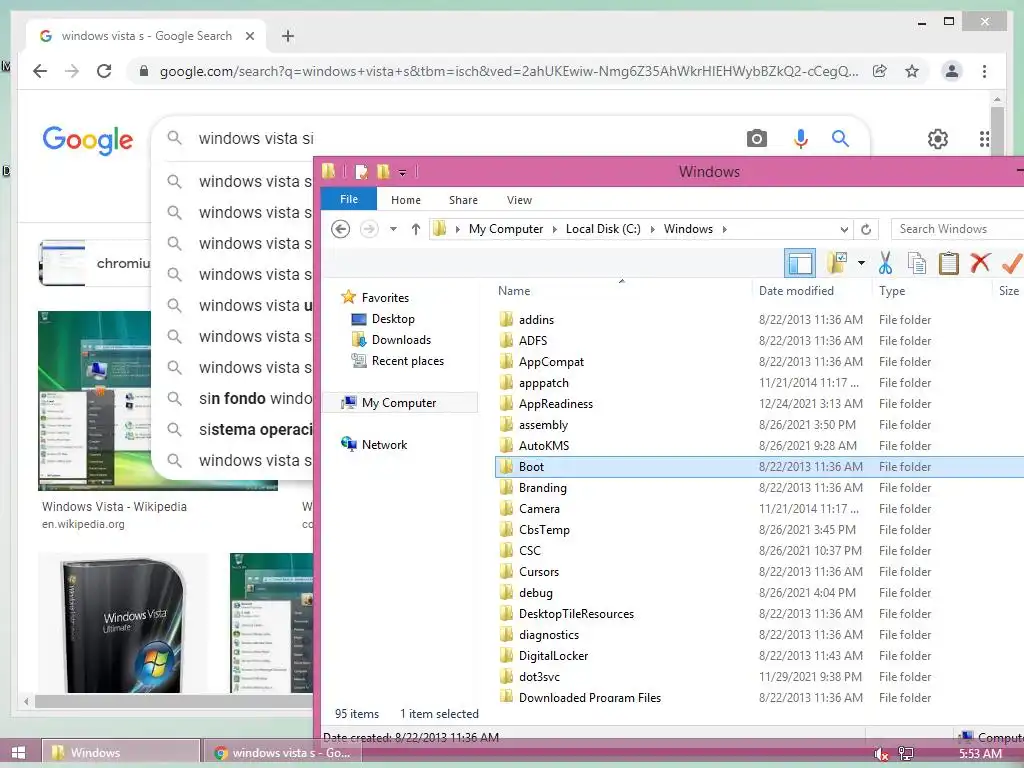The image size is (1024, 768).
Task: Select Desktop under Favorites
Action: click(392, 319)
